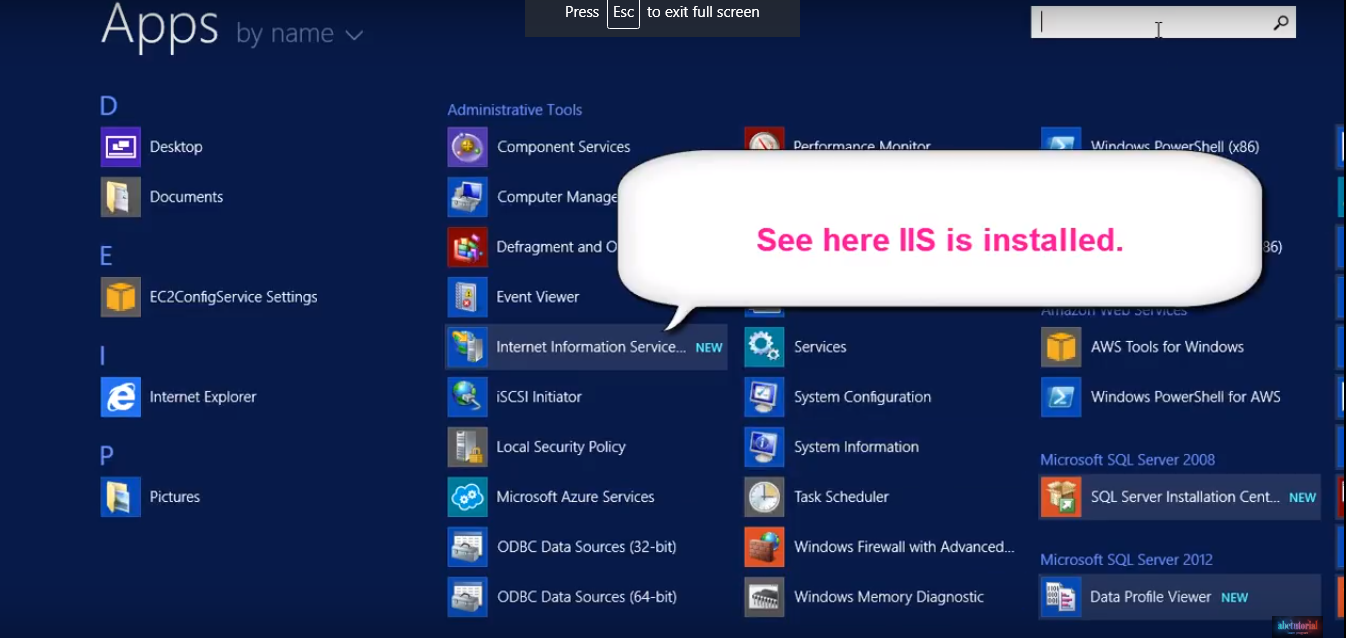Click the 'Data Profile Viewer' label
The height and width of the screenshot is (638, 1346).
[1151, 597]
